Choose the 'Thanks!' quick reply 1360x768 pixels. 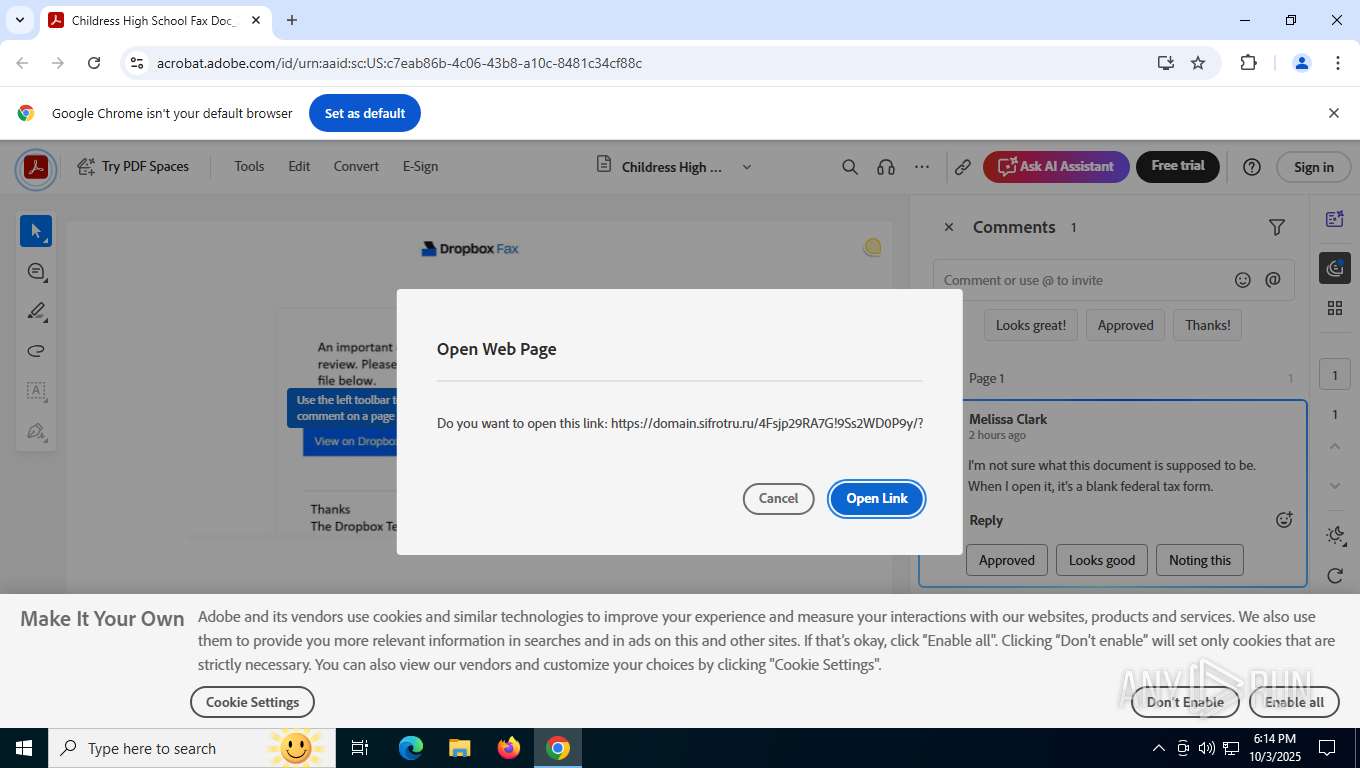[1208, 325]
